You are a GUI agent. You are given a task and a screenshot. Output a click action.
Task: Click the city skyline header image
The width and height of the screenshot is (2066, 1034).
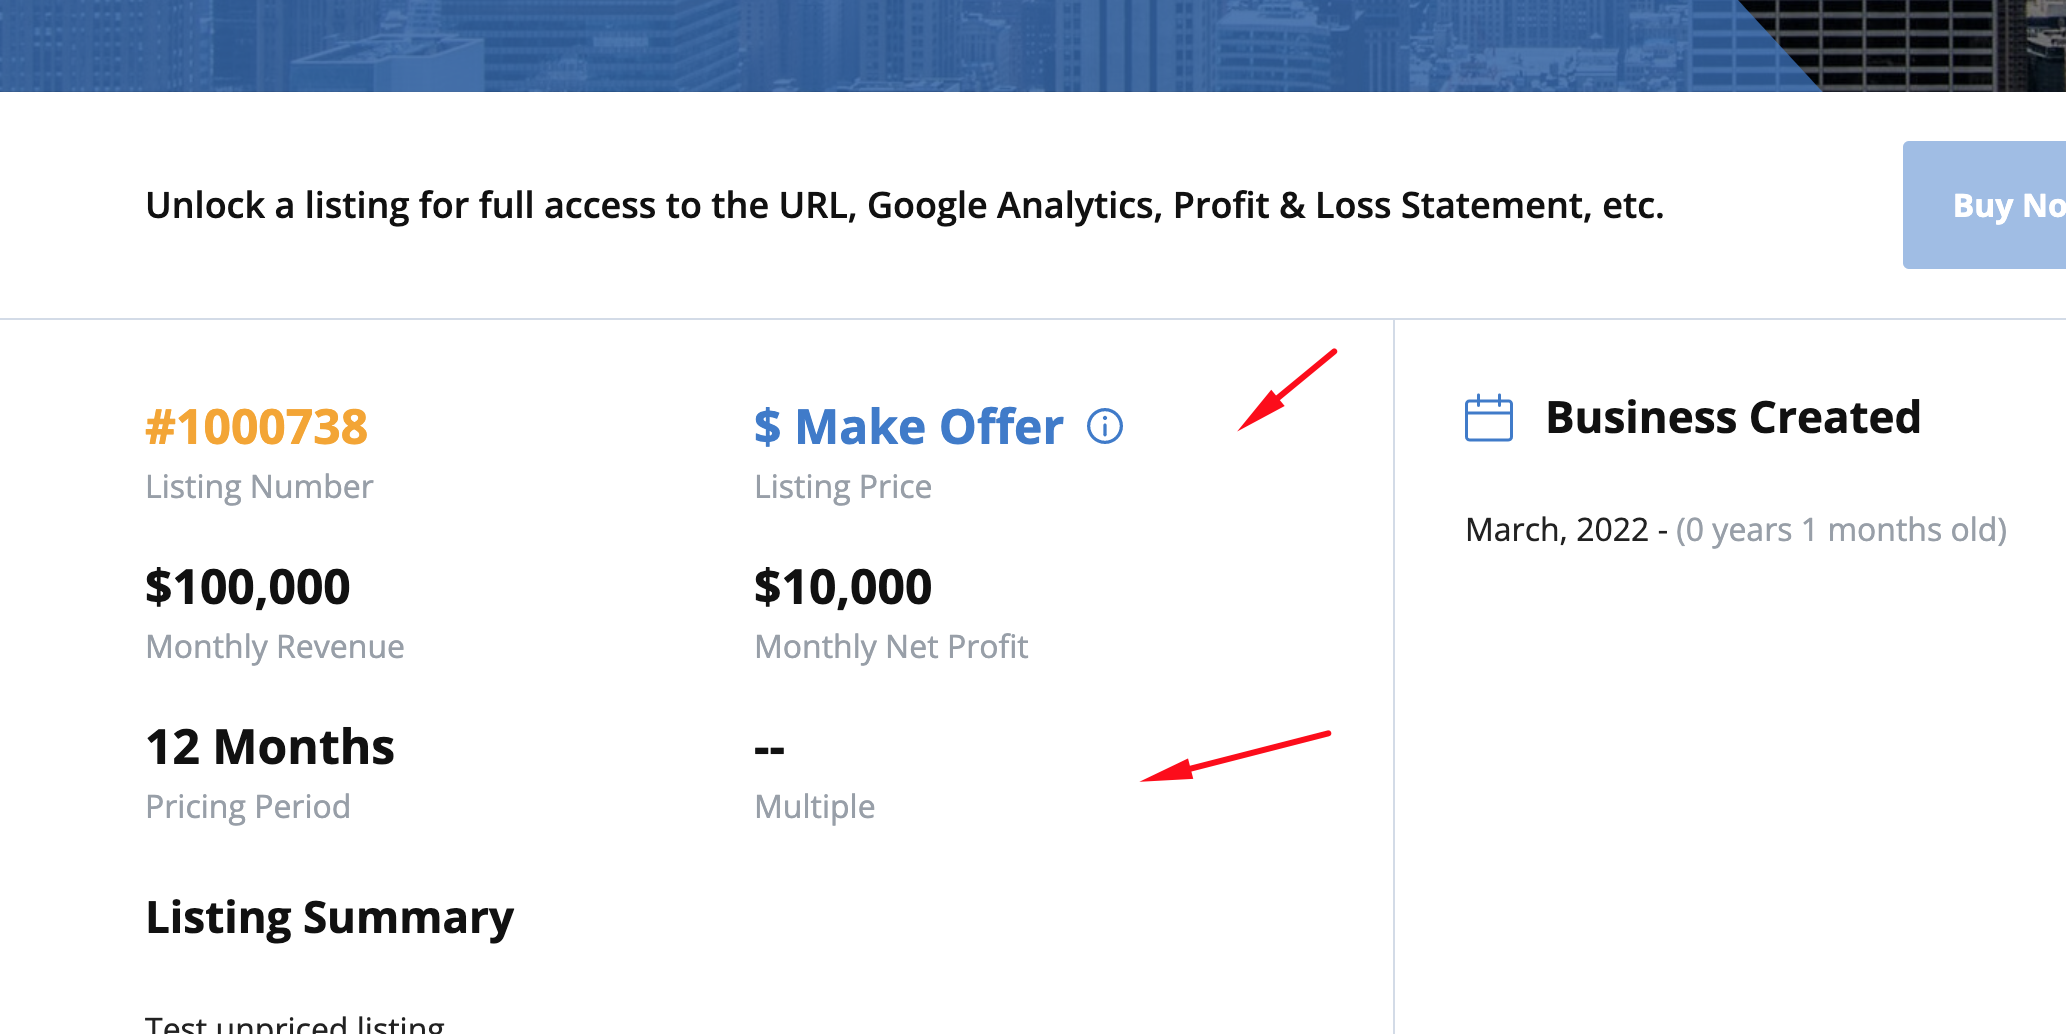pyautogui.click(x=1033, y=45)
